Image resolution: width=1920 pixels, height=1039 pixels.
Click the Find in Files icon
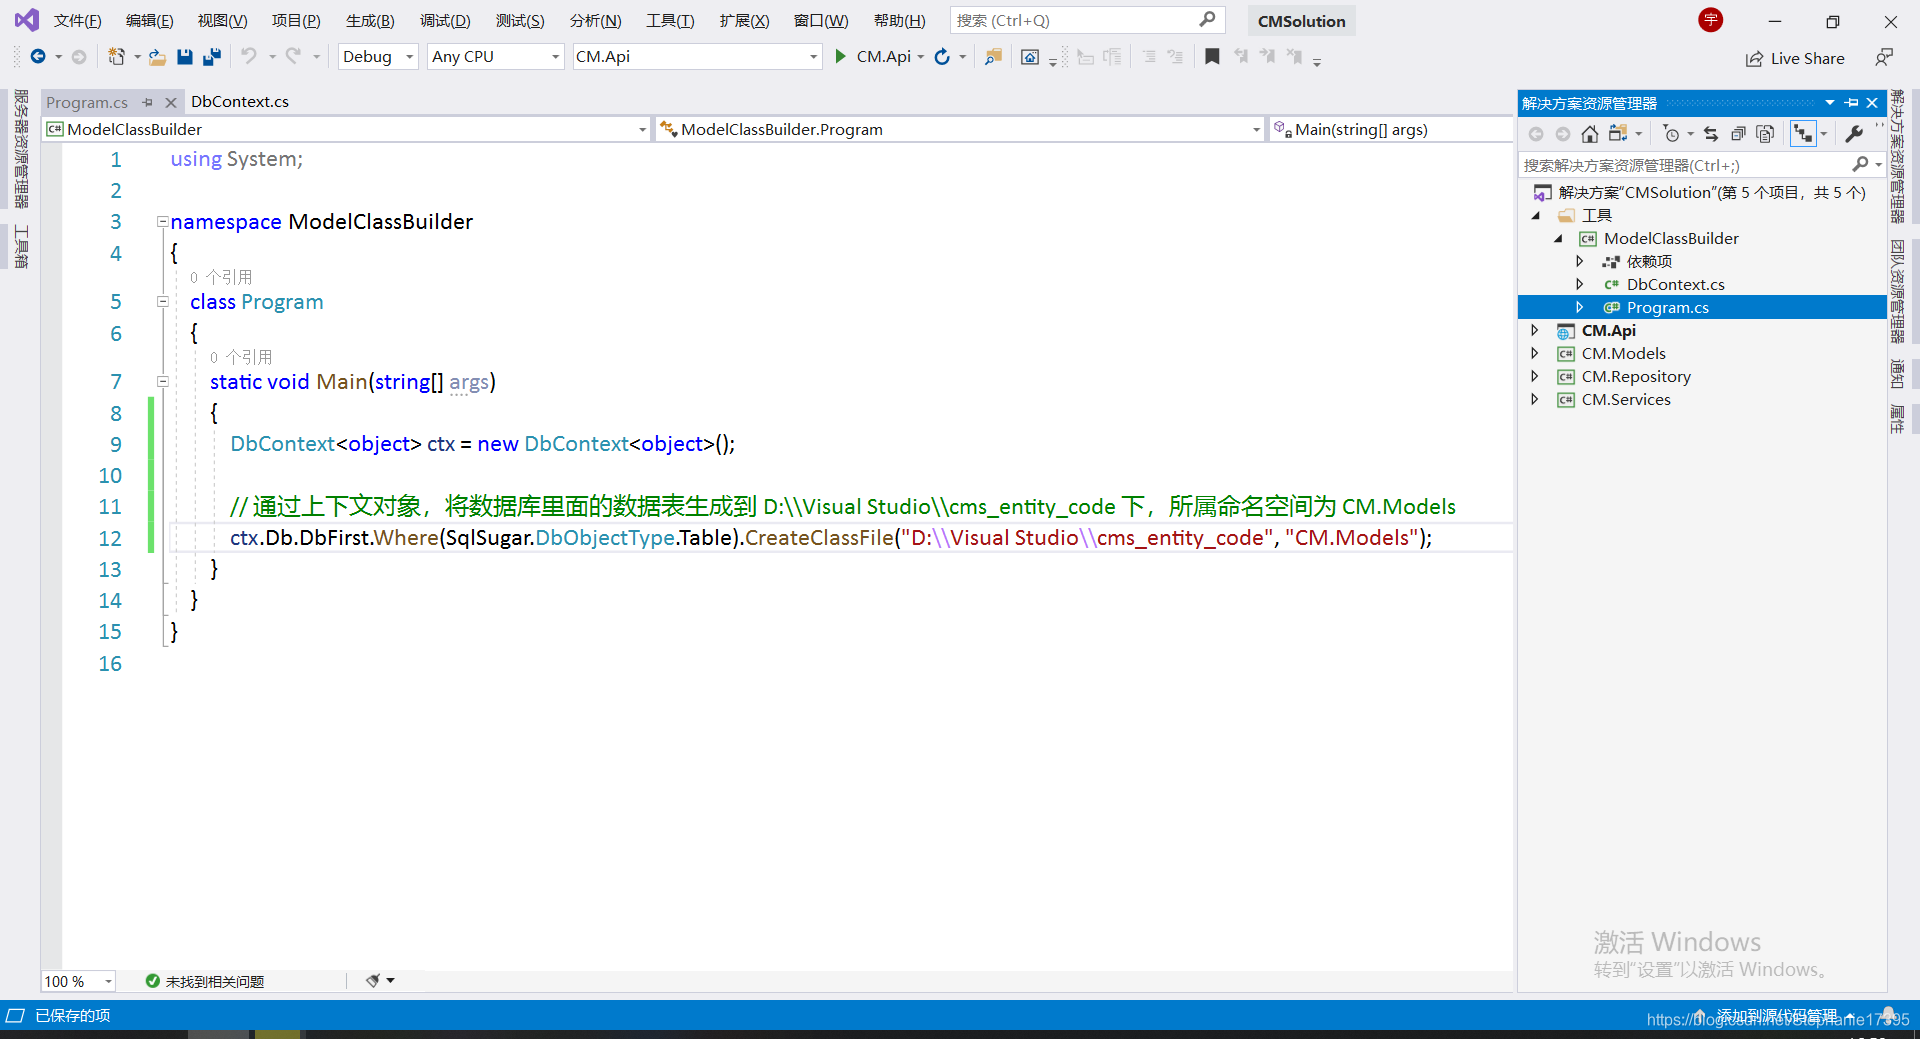(993, 57)
